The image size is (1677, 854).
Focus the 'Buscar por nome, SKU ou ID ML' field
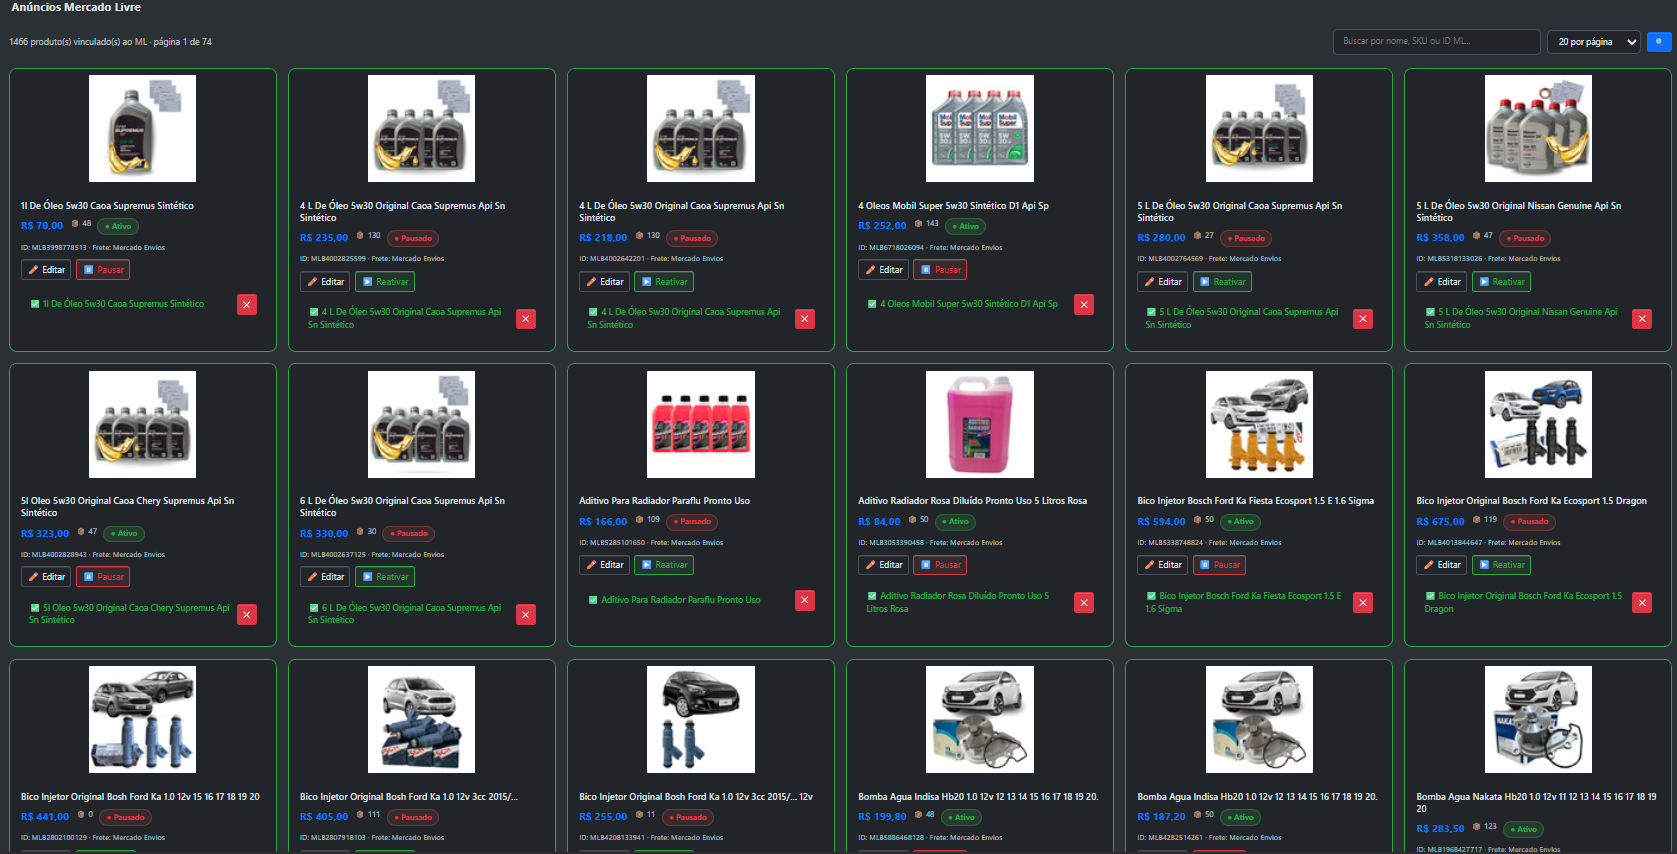pyautogui.click(x=1436, y=42)
